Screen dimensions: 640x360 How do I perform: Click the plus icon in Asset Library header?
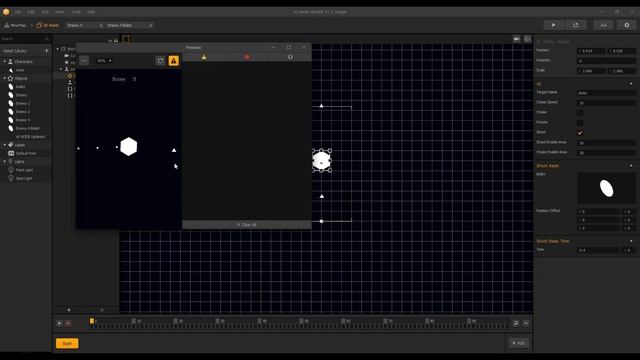pyautogui.click(x=46, y=51)
